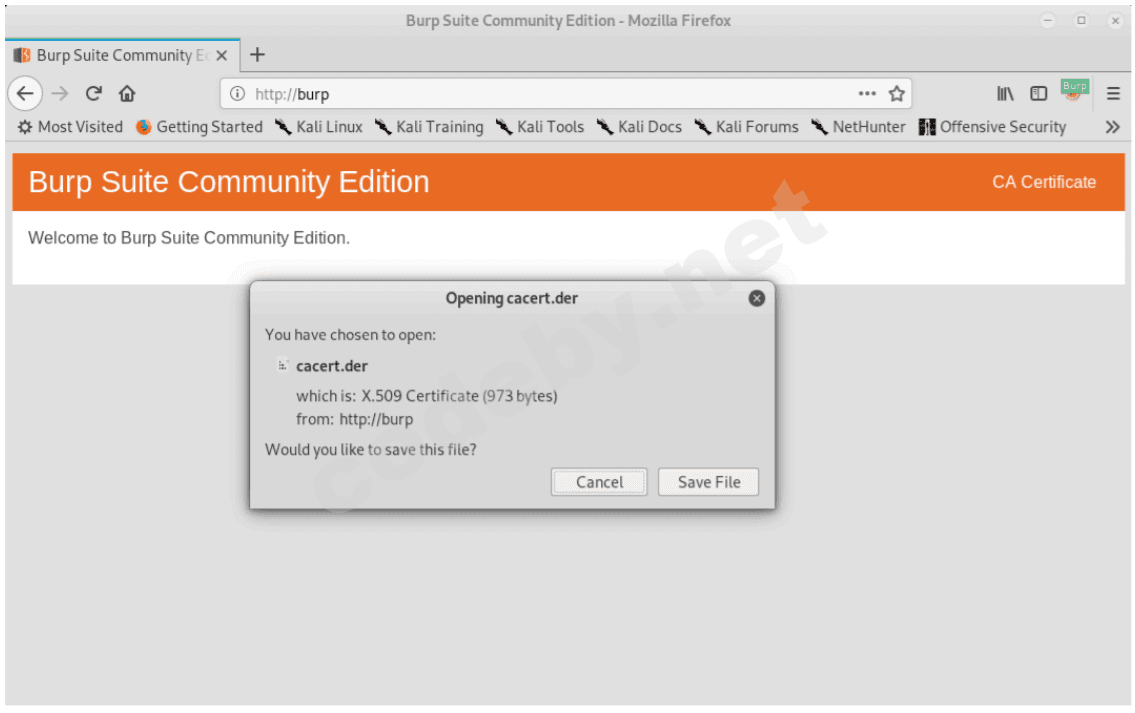1135x713 pixels.
Task: Click the forward navigation arrow
Action: [59, 93]
